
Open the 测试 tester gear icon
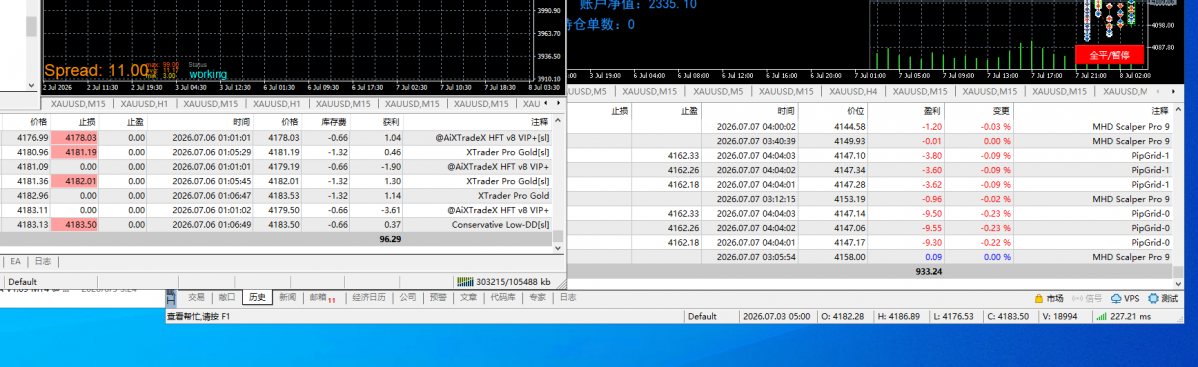click(x=1164, y=298)
